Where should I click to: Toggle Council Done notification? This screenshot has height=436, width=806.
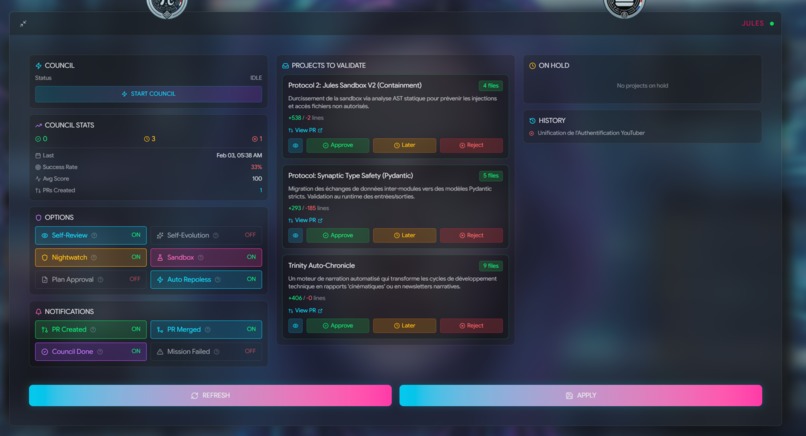coord(91,352)
